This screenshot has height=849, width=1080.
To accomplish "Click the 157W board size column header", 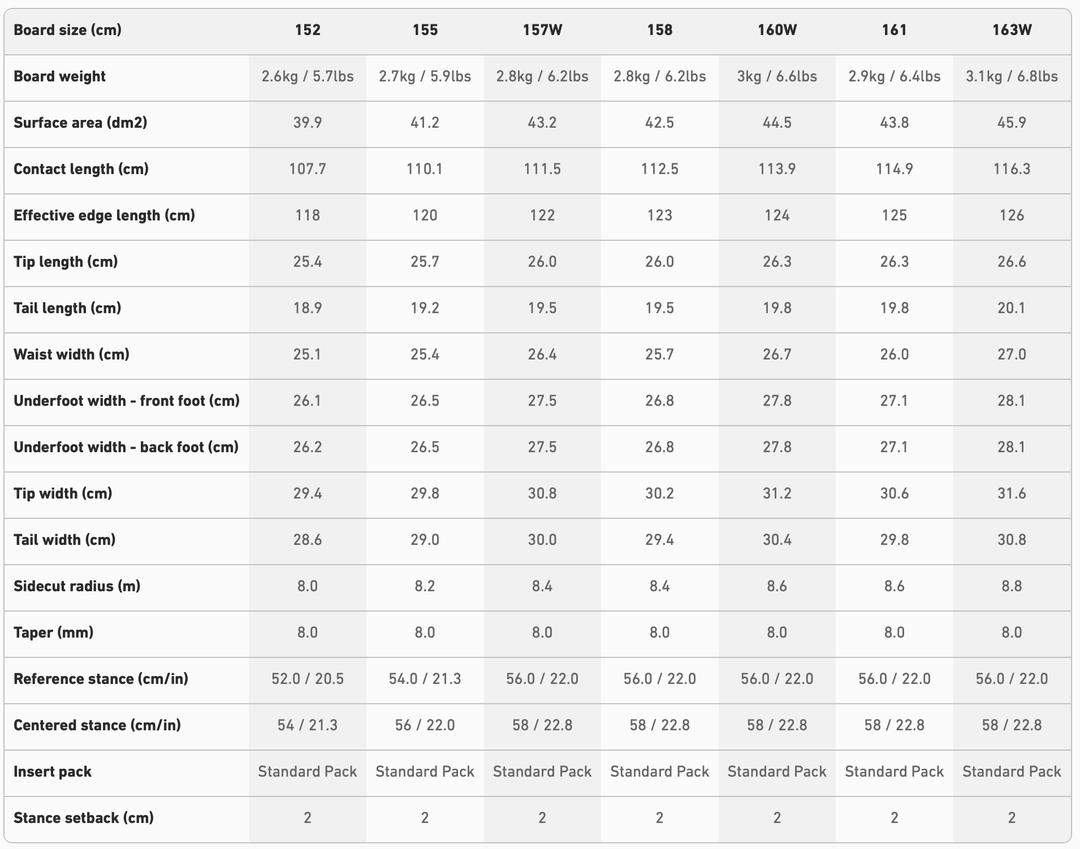I will coord(542,30).
